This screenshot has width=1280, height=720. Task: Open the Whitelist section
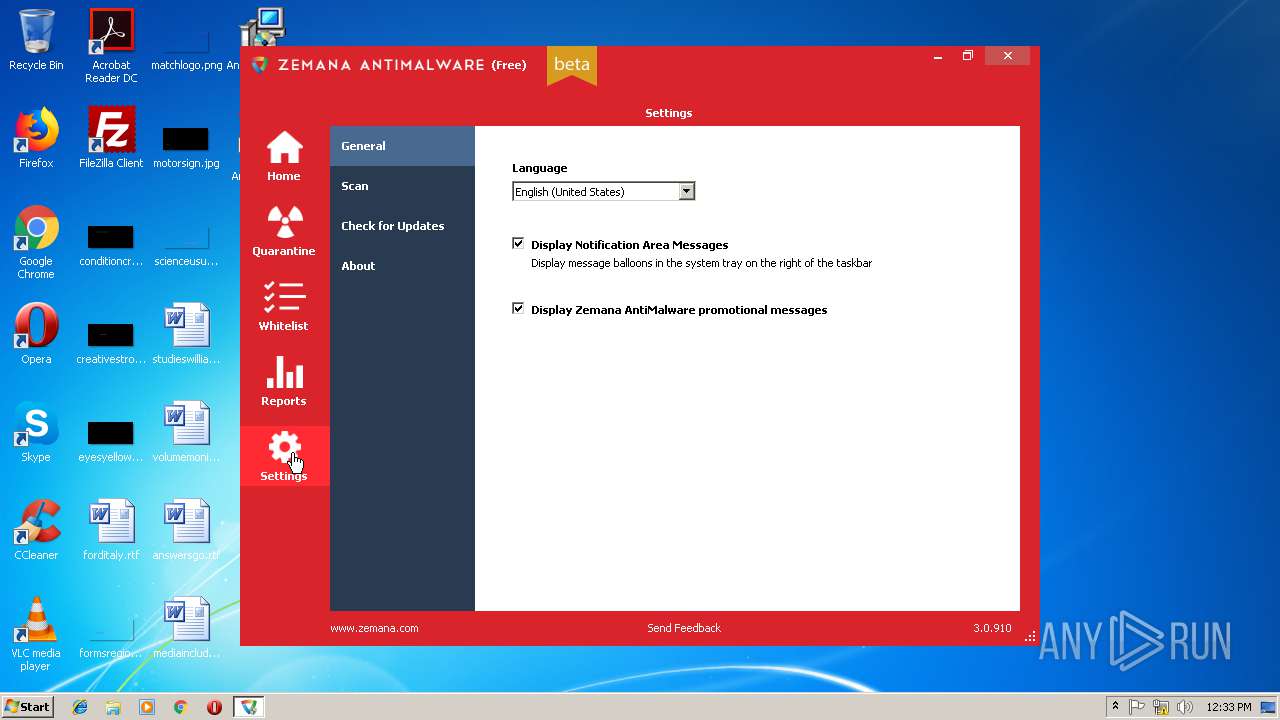pos(284,308)
